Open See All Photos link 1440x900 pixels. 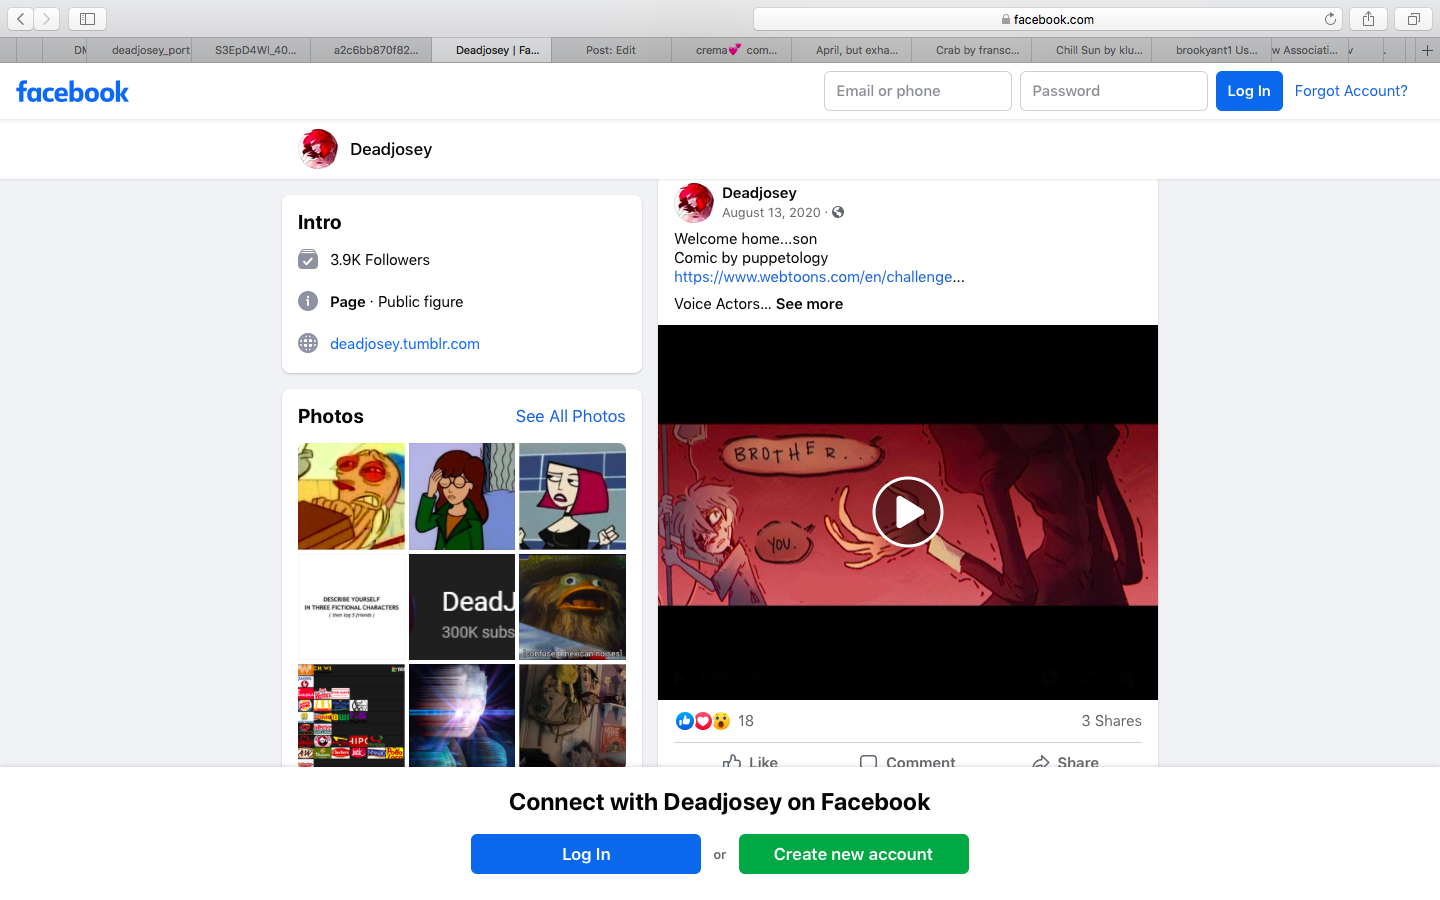[x=570, y=416]
